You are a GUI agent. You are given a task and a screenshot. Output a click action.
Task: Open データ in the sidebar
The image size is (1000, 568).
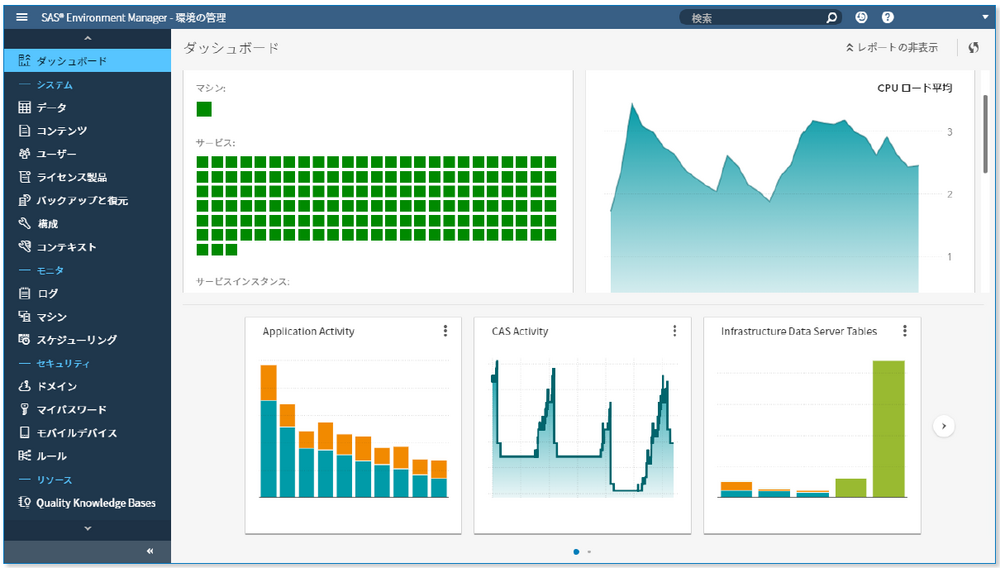click(51, 108)
